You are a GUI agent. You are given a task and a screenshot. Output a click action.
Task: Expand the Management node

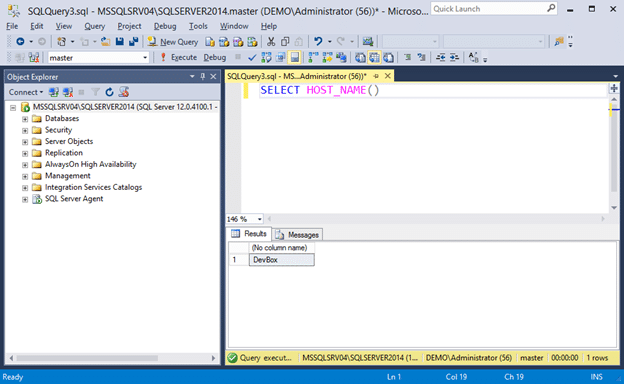click(x=25, y=176)
